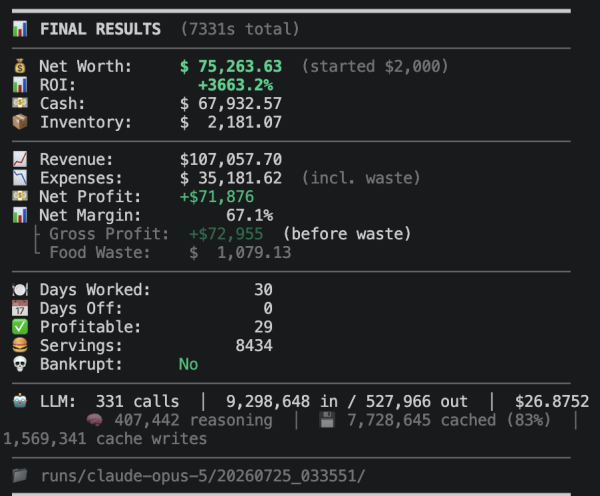Click the folder icon beside the runs path

[x=20, y=476]
